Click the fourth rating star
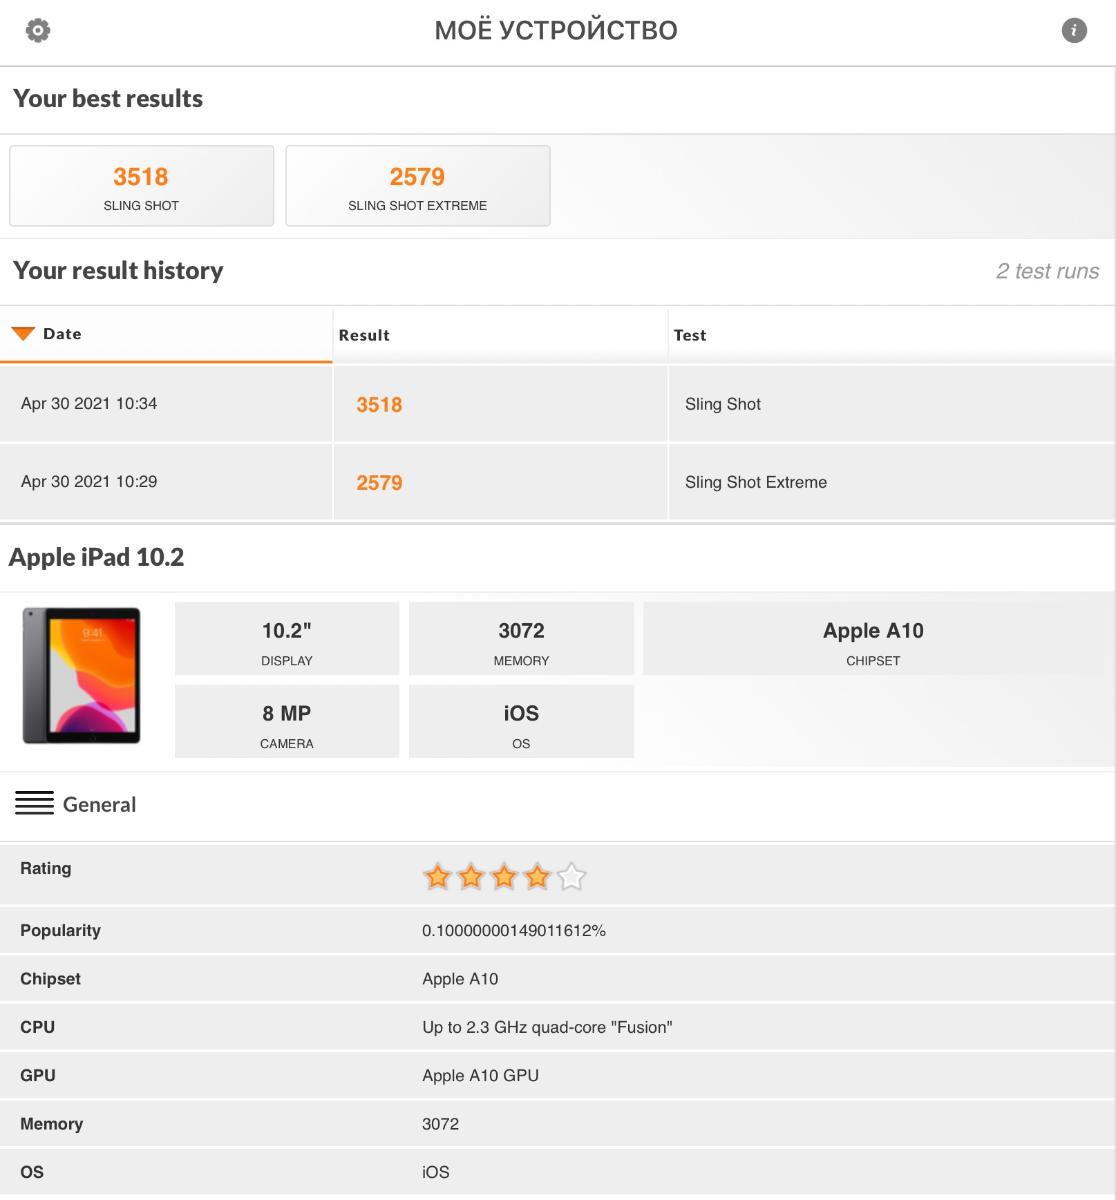Image resolution: width=1116 pixels, height=1200 pixels. tap(538, 878)
